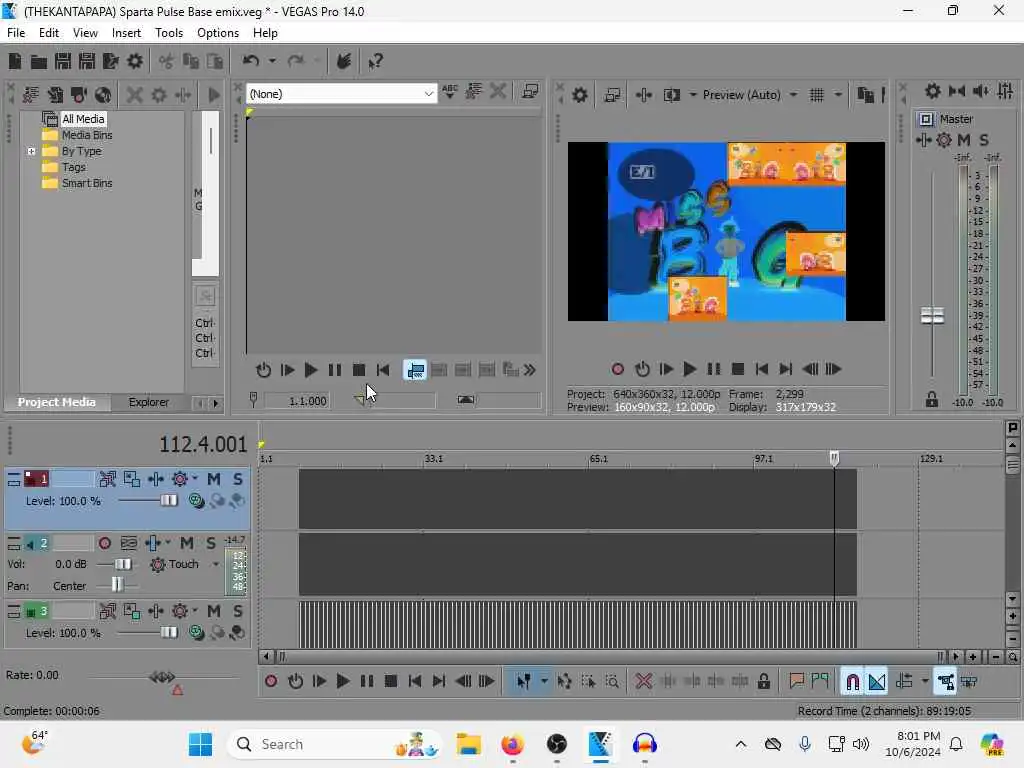Open Touch automation mode dropdown on track 2

(216, 564)
